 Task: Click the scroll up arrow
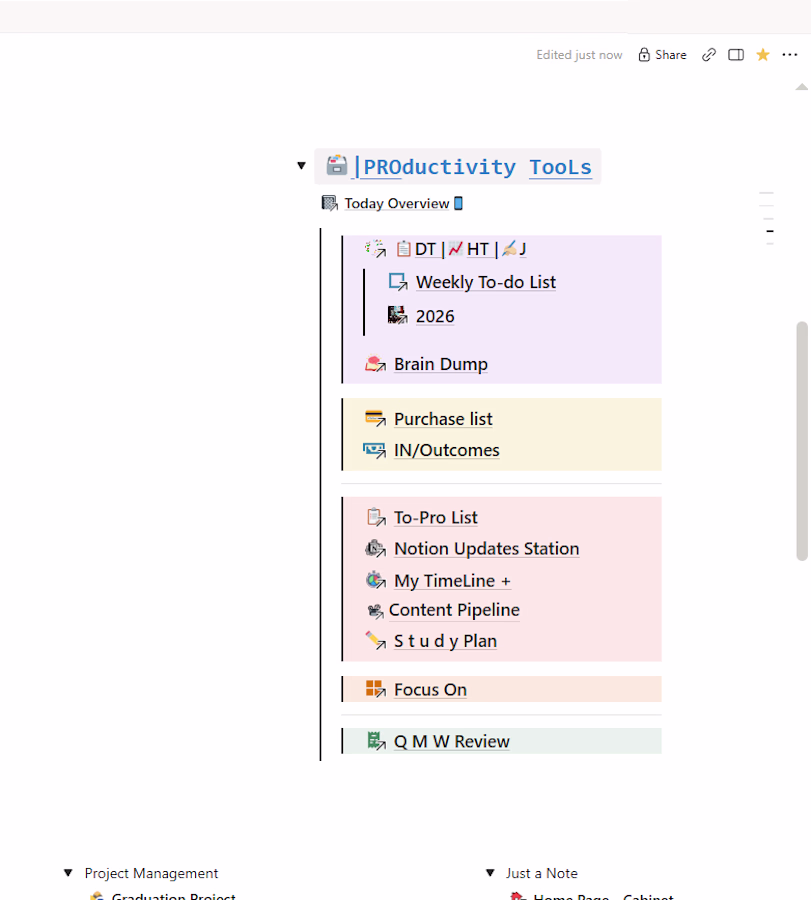point(802,87)
